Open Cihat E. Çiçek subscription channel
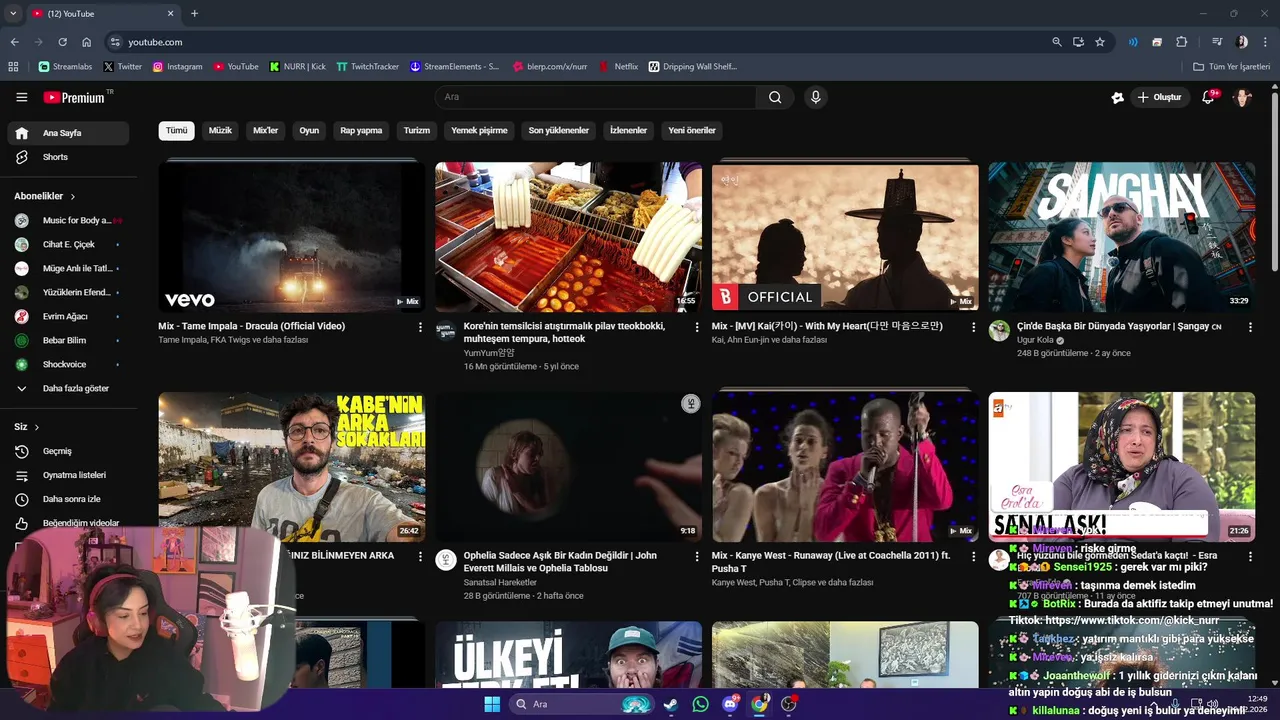Screen dimensions: 1280x720 coord(68,244)
